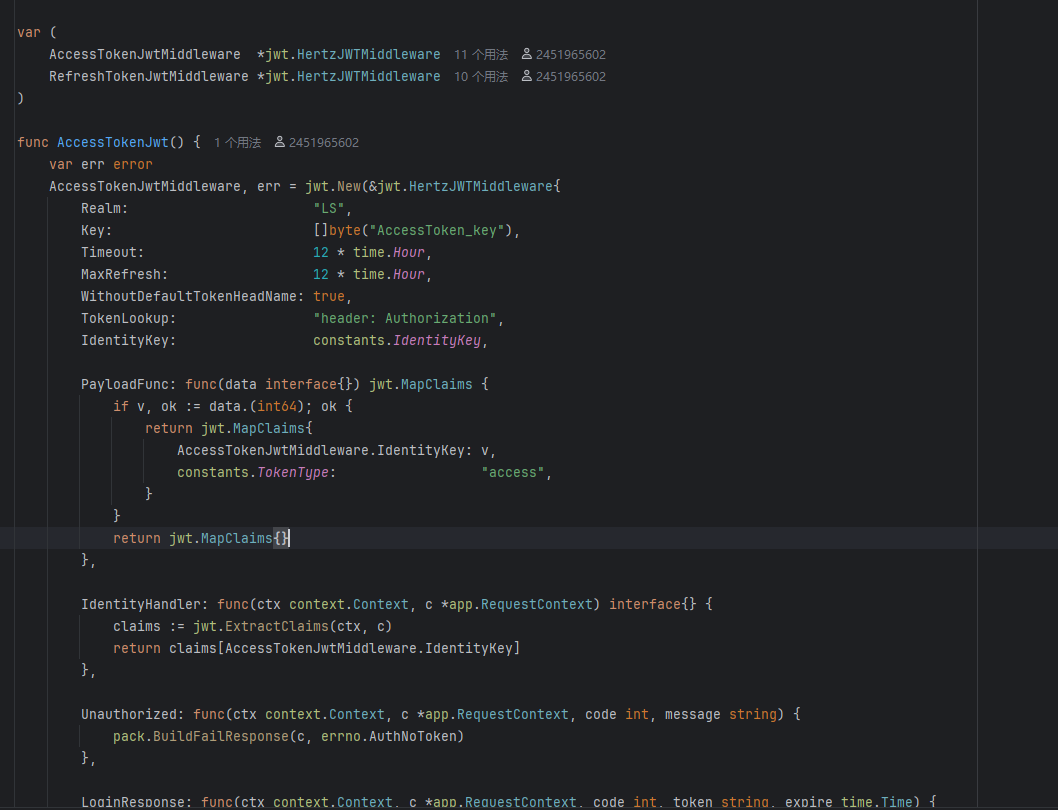Click the "Key:" field name
Viewport: 1058px width, 810px height.
[96, 231]
